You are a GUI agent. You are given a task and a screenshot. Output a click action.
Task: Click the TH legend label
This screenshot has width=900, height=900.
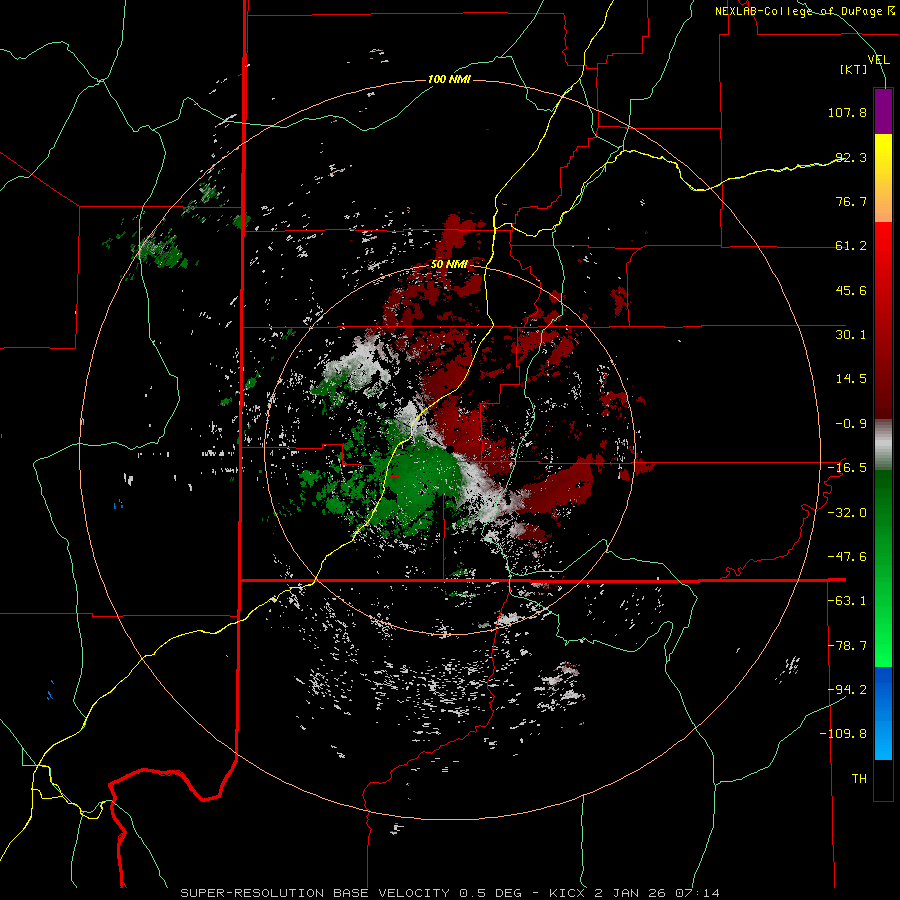(x=859, y=779)
